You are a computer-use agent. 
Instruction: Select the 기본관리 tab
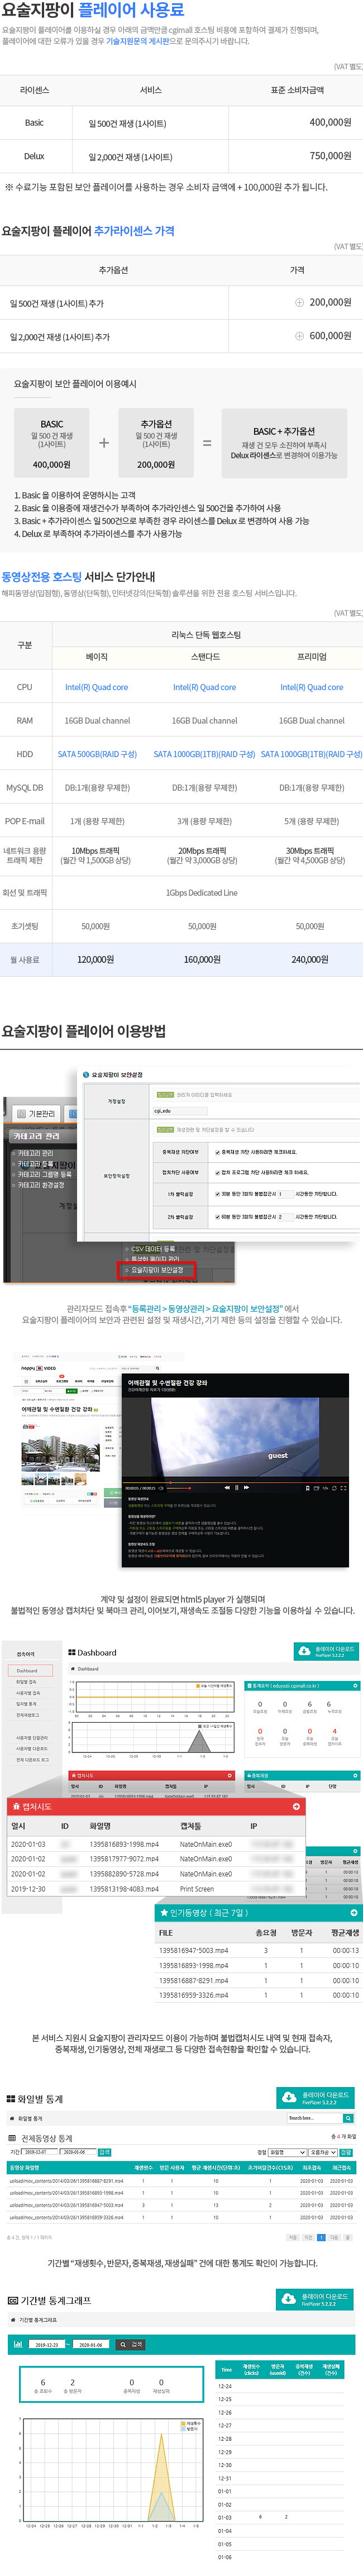[x=36, y=1113]
